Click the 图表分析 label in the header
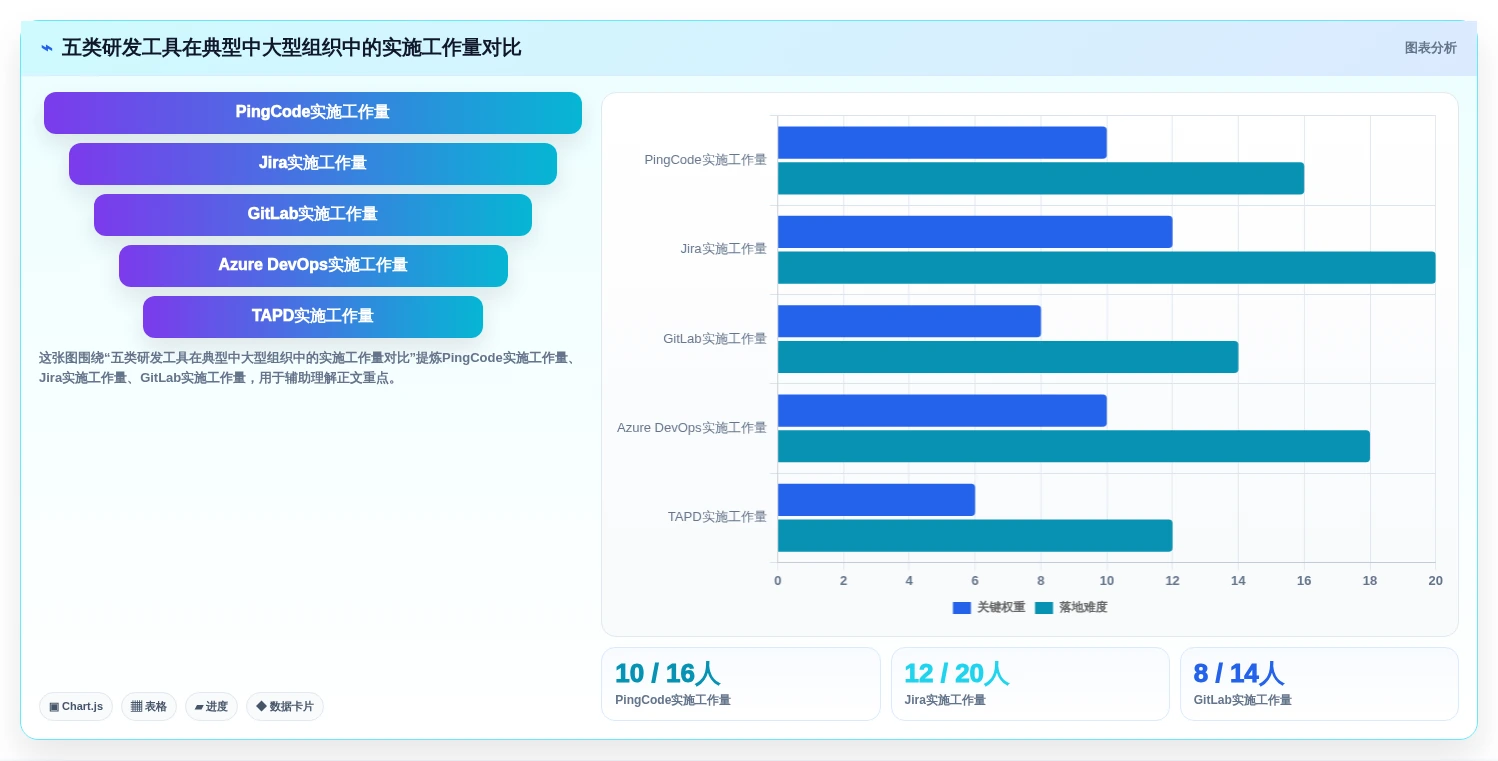The width and height of the screenshot is (1498, 761). tap(1430, 48)
